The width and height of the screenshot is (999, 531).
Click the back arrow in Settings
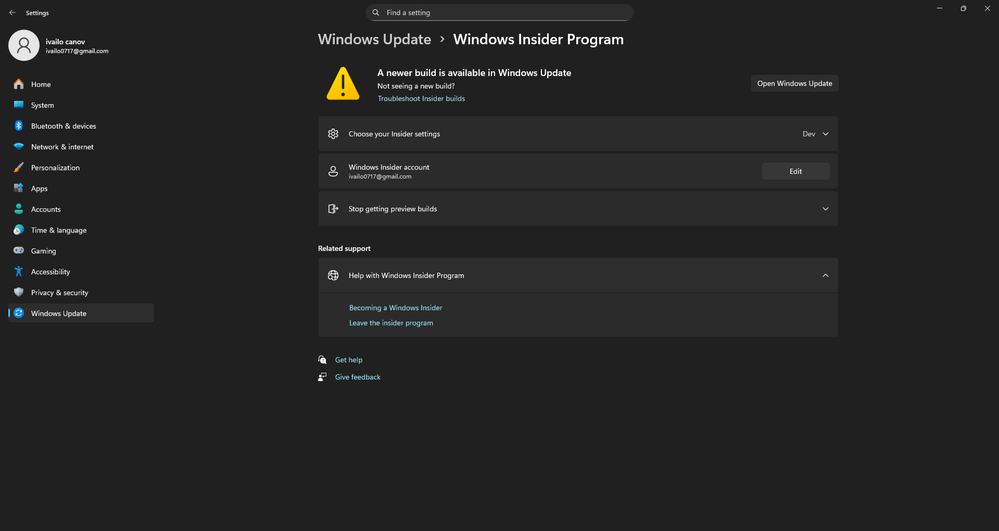pyautogui.click(x=12, y=13)
